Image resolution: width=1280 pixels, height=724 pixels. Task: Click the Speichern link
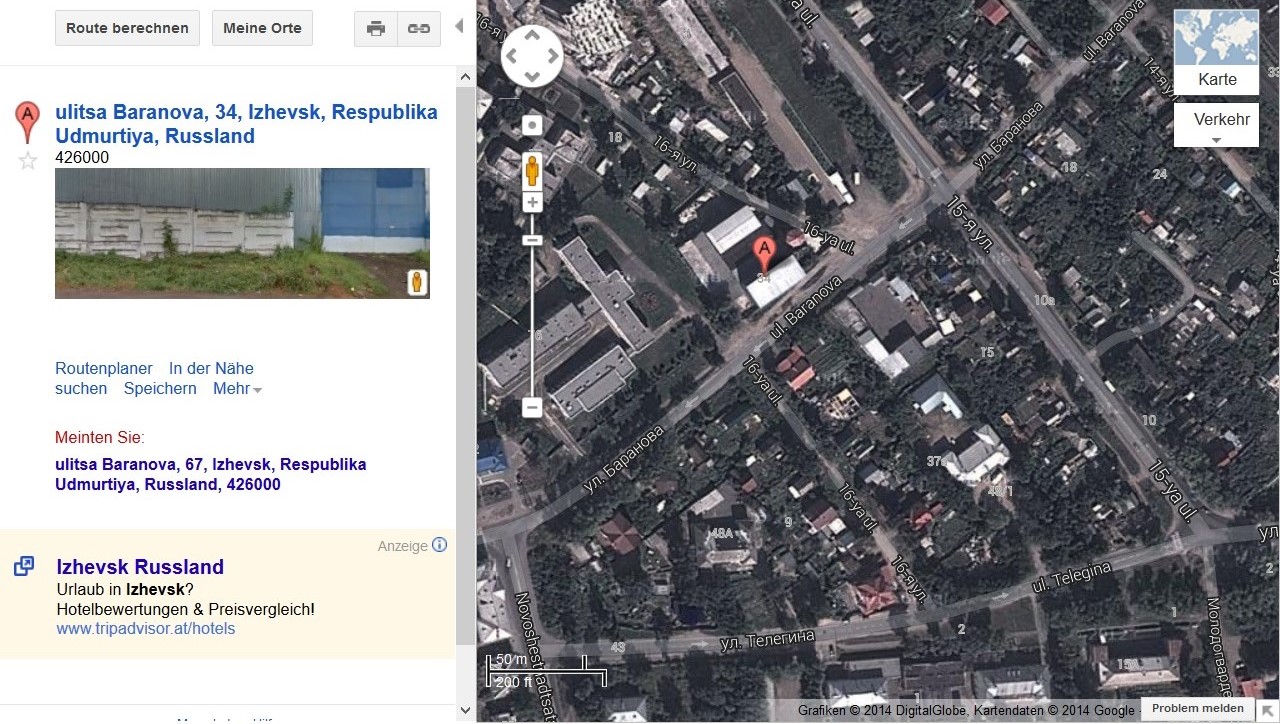(x=160, y=389)
